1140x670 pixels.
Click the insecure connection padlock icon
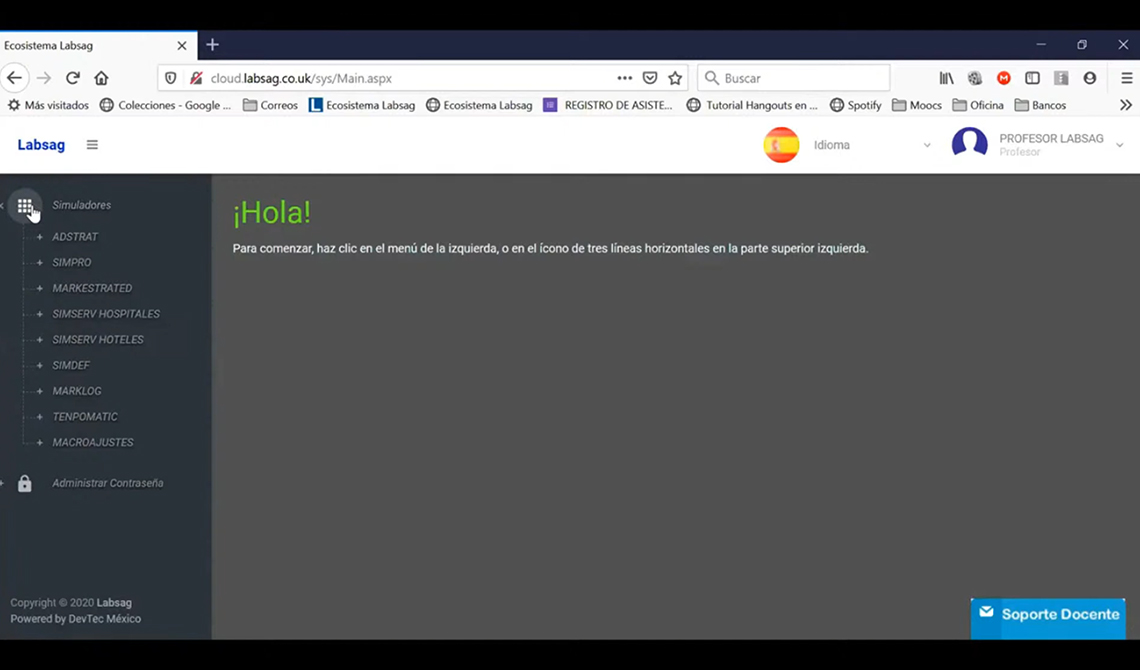[196, 78]
